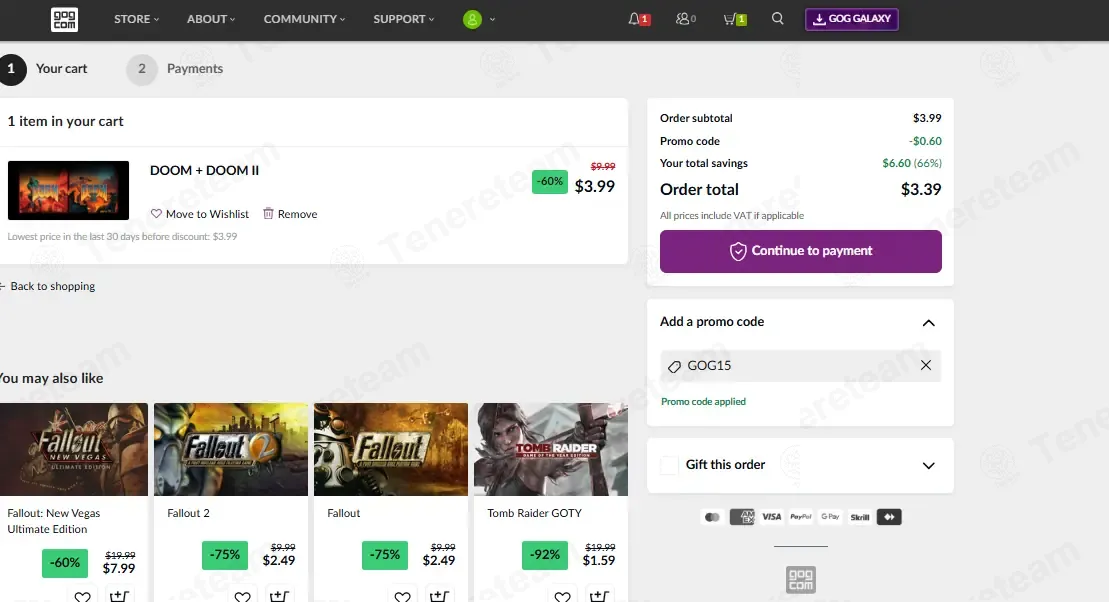Add Tomb Raider GOTY to cart icon
Image resolution: width=1109 pixels, height=602 pixels.
click(599, 596)
